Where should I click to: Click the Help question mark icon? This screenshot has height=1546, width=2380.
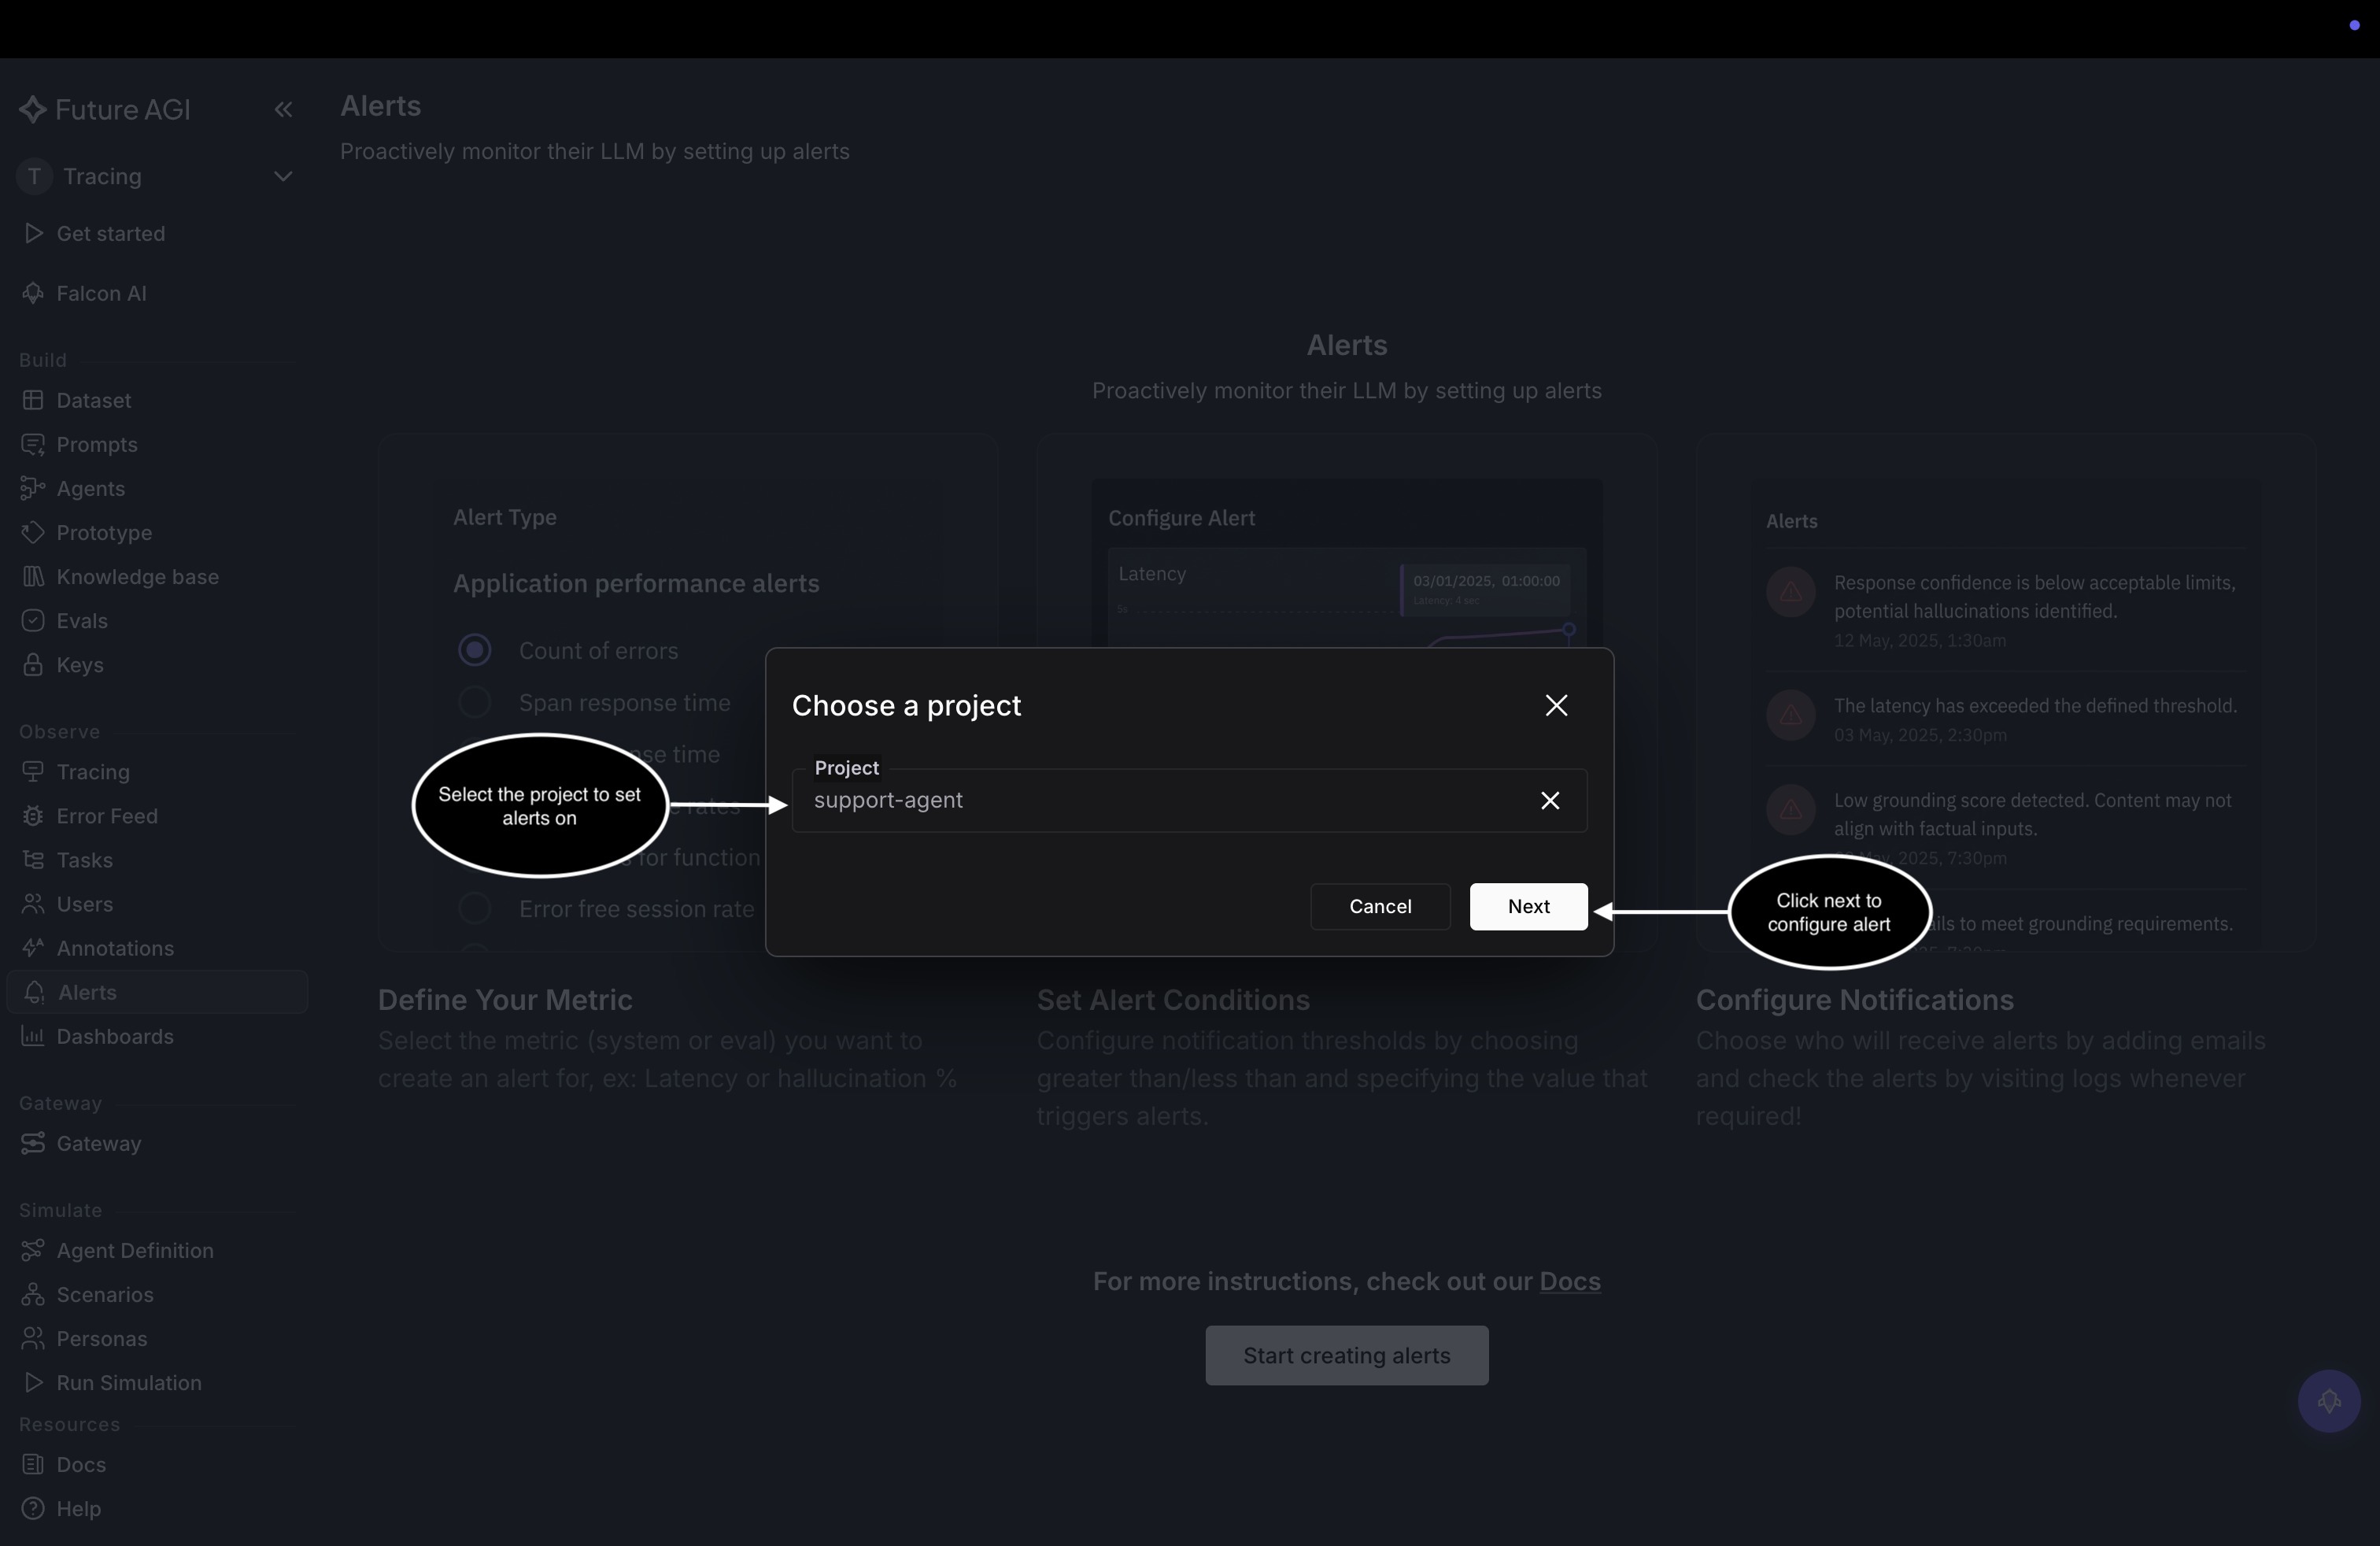pos(33,1508)
